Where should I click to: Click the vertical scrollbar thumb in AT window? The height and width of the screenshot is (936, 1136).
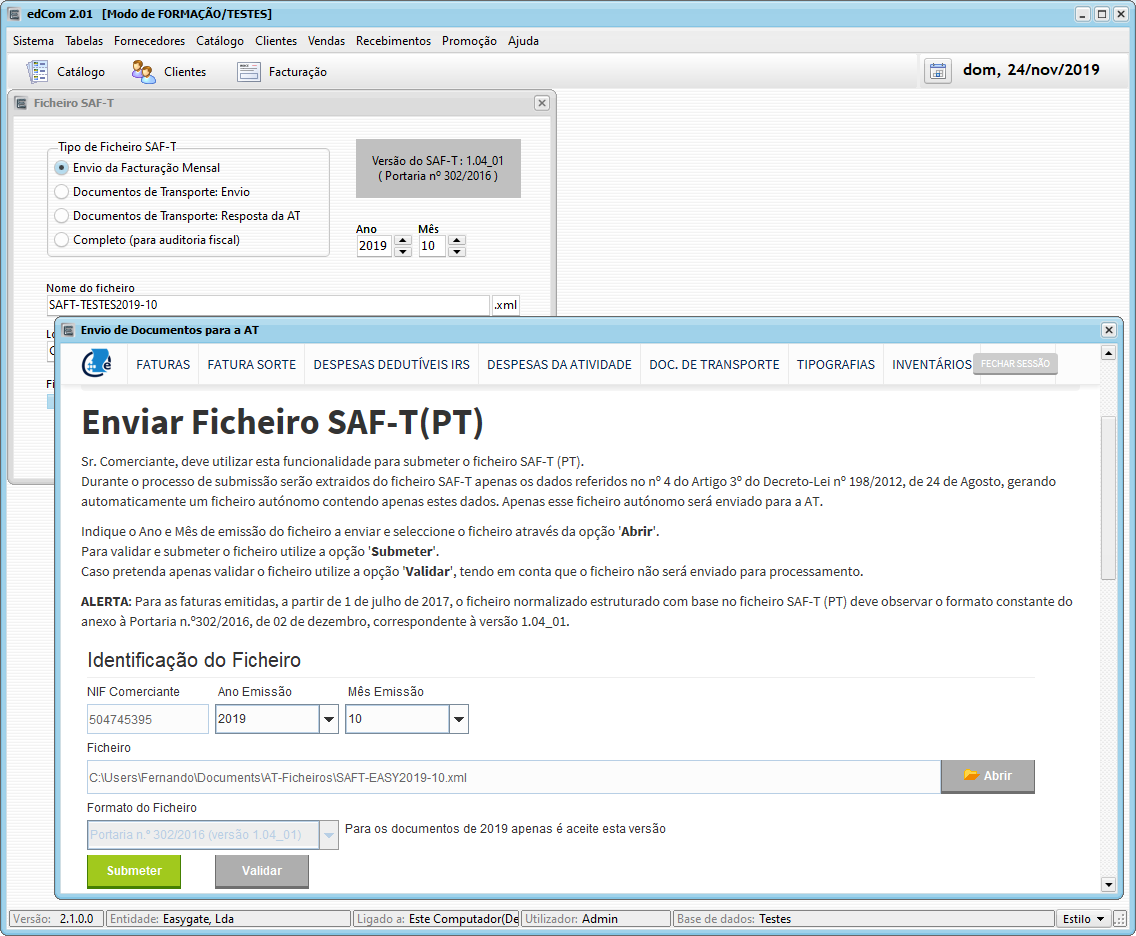[1108, 498]
